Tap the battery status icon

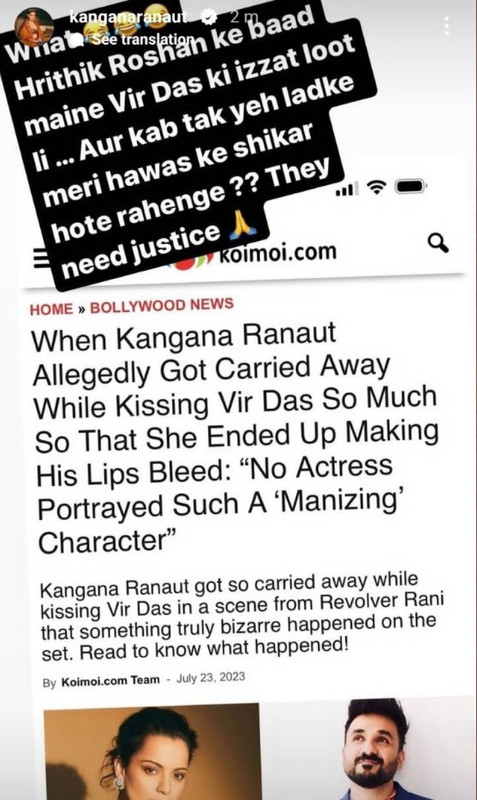411,187
